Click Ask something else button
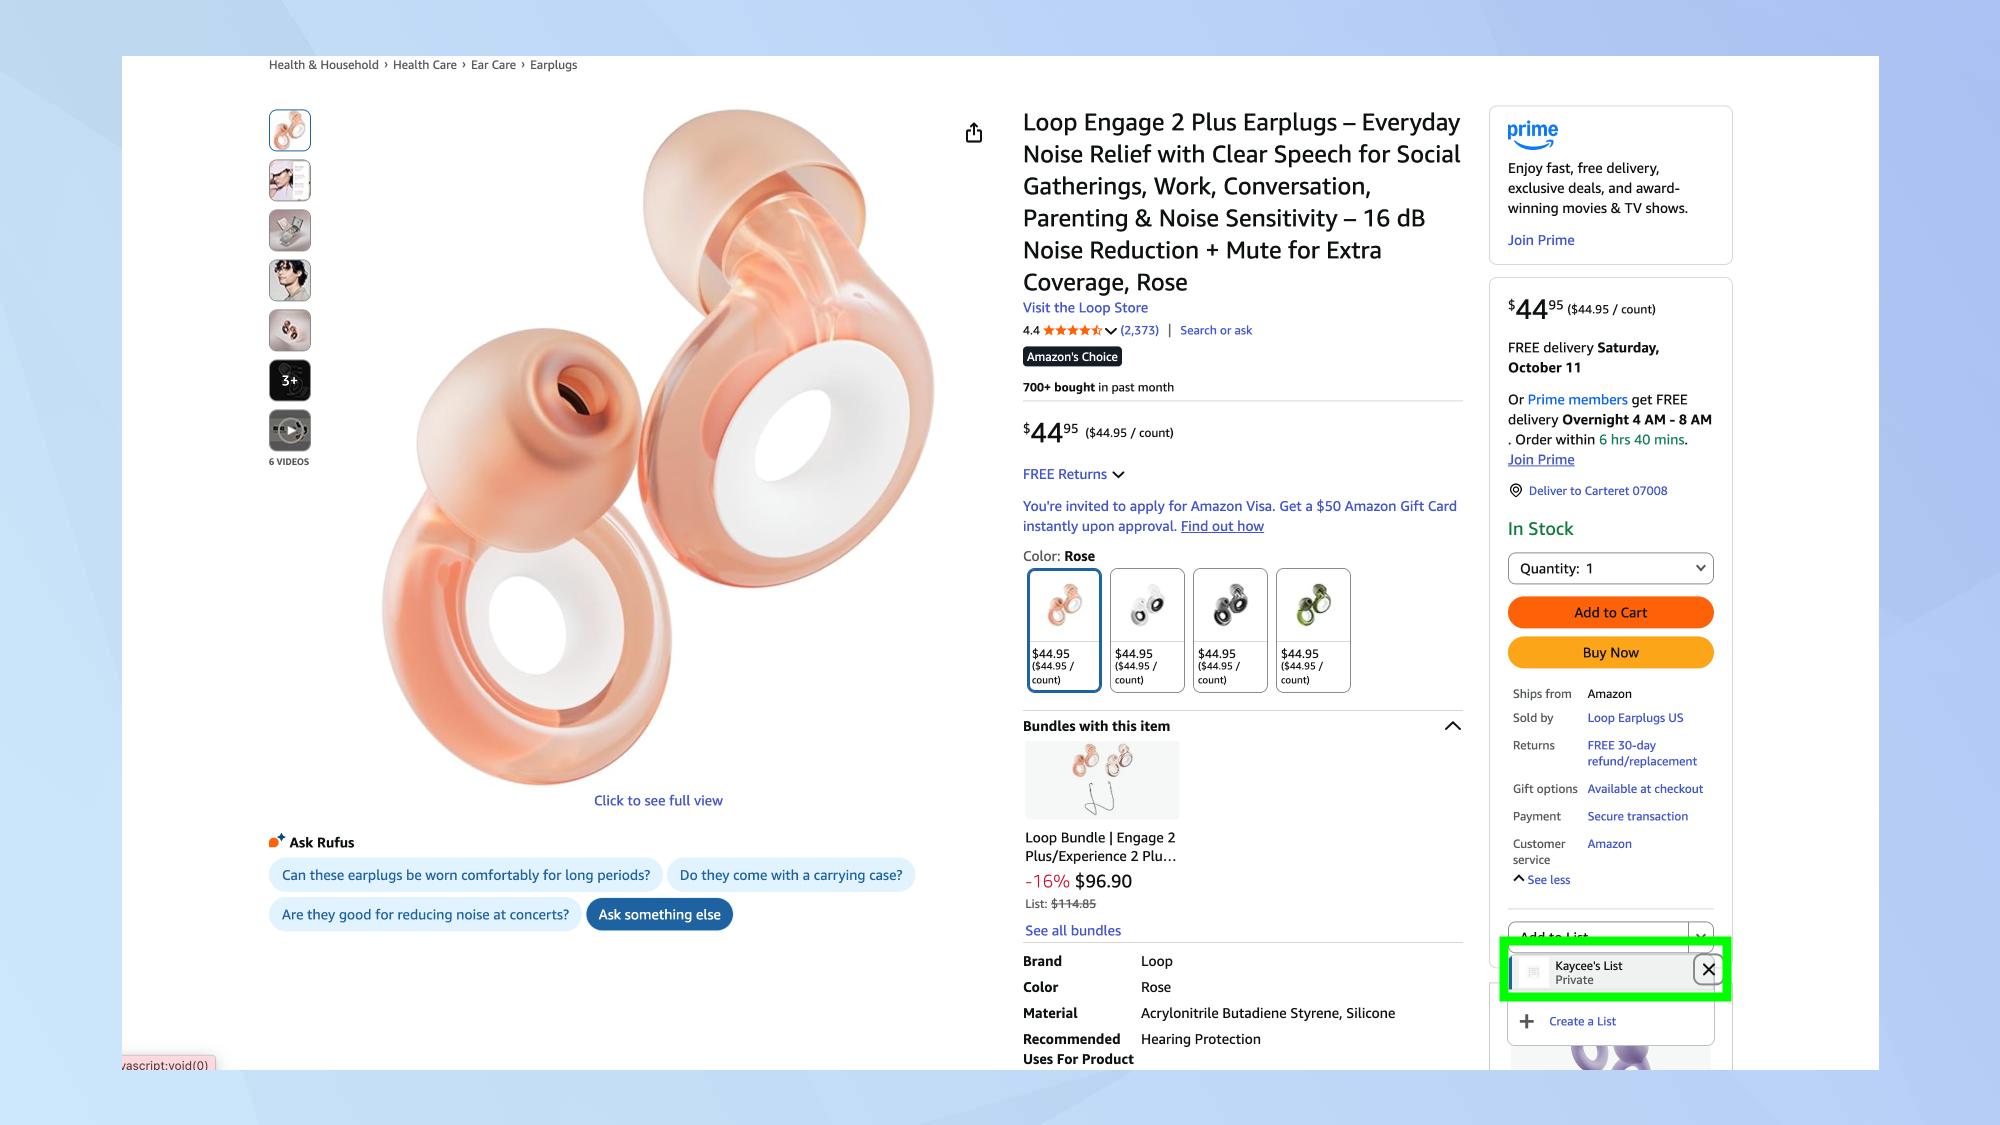This screenshot has height=1125, width=2000. (659, 915)
